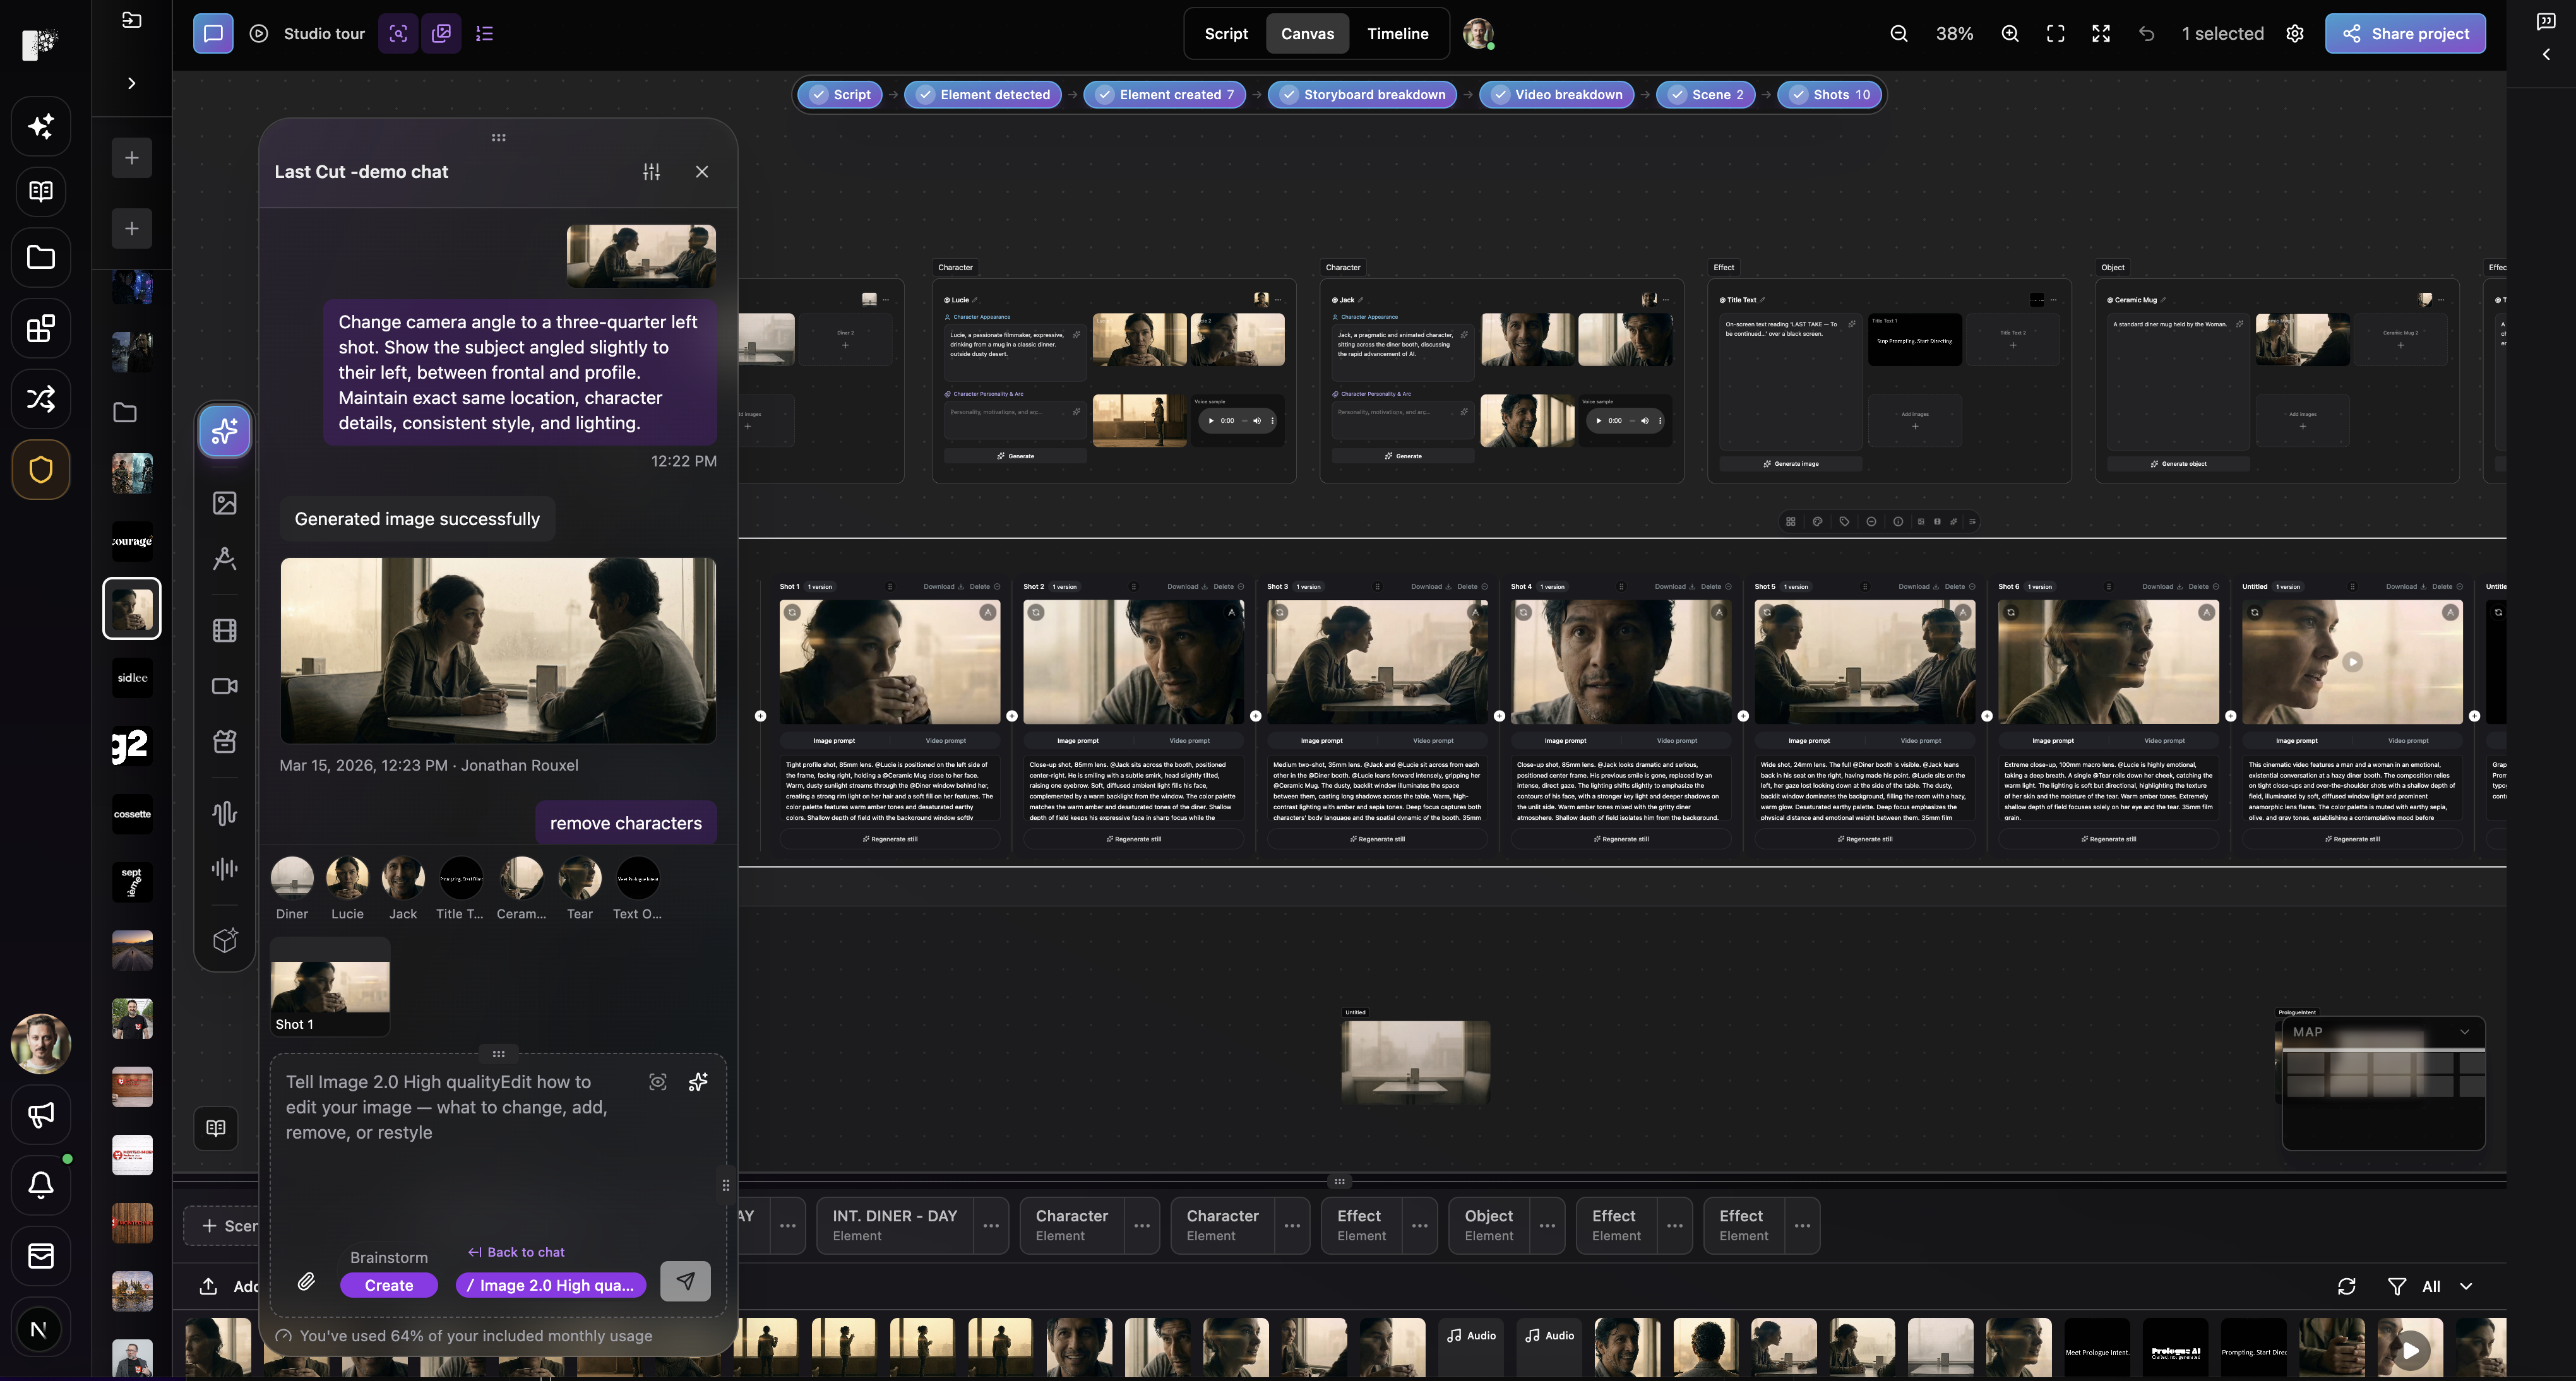Switch to the Script tab
Viewport: 2576px width, 1381px height.
1226,33
